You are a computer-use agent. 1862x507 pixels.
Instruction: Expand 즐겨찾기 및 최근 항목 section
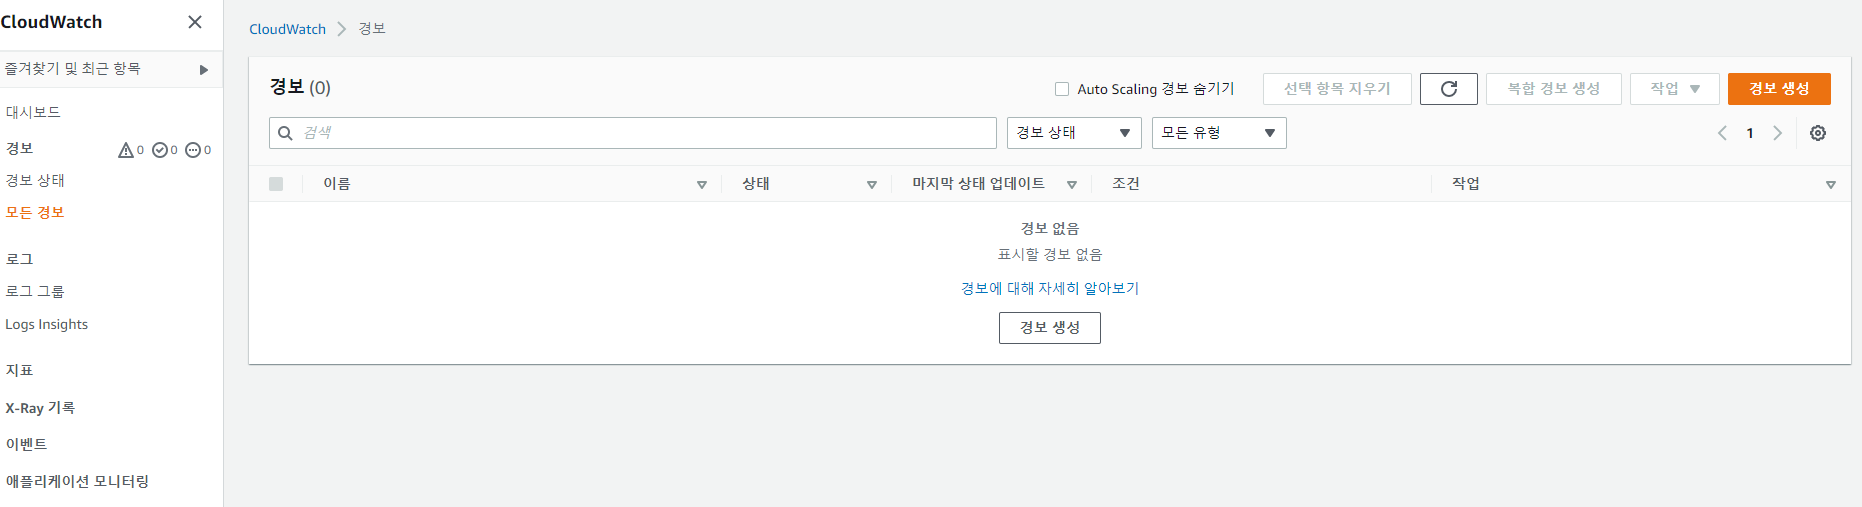tap(111, 69)
